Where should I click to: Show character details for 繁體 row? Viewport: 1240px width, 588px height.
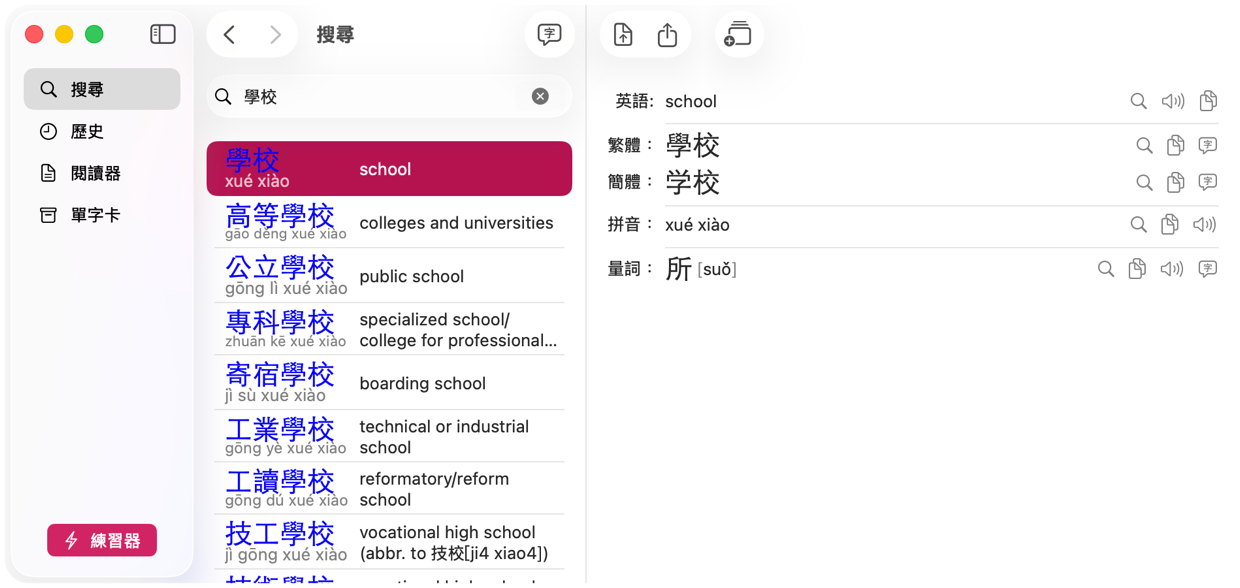point(1208,146)
